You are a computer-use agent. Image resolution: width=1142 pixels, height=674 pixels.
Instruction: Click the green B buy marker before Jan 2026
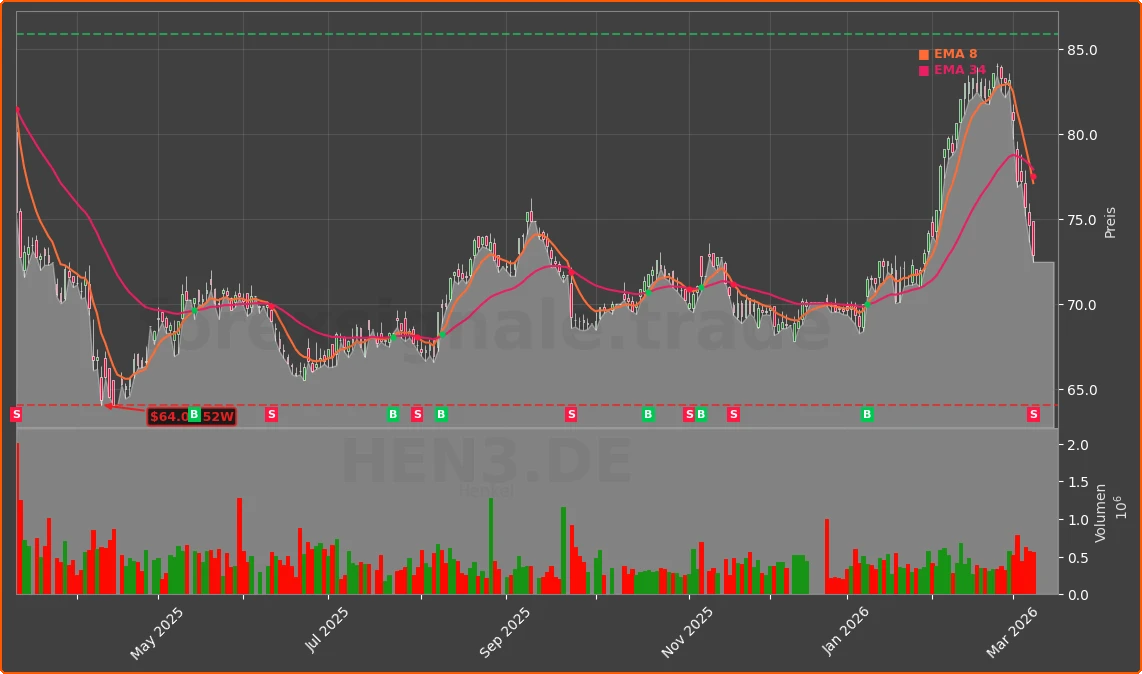(866, 414)
